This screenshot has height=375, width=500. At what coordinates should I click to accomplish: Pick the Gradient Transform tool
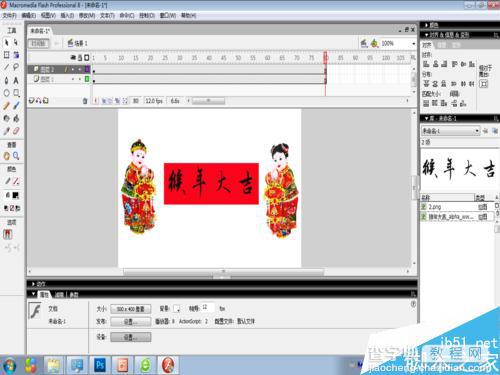(x=16, y=55)
